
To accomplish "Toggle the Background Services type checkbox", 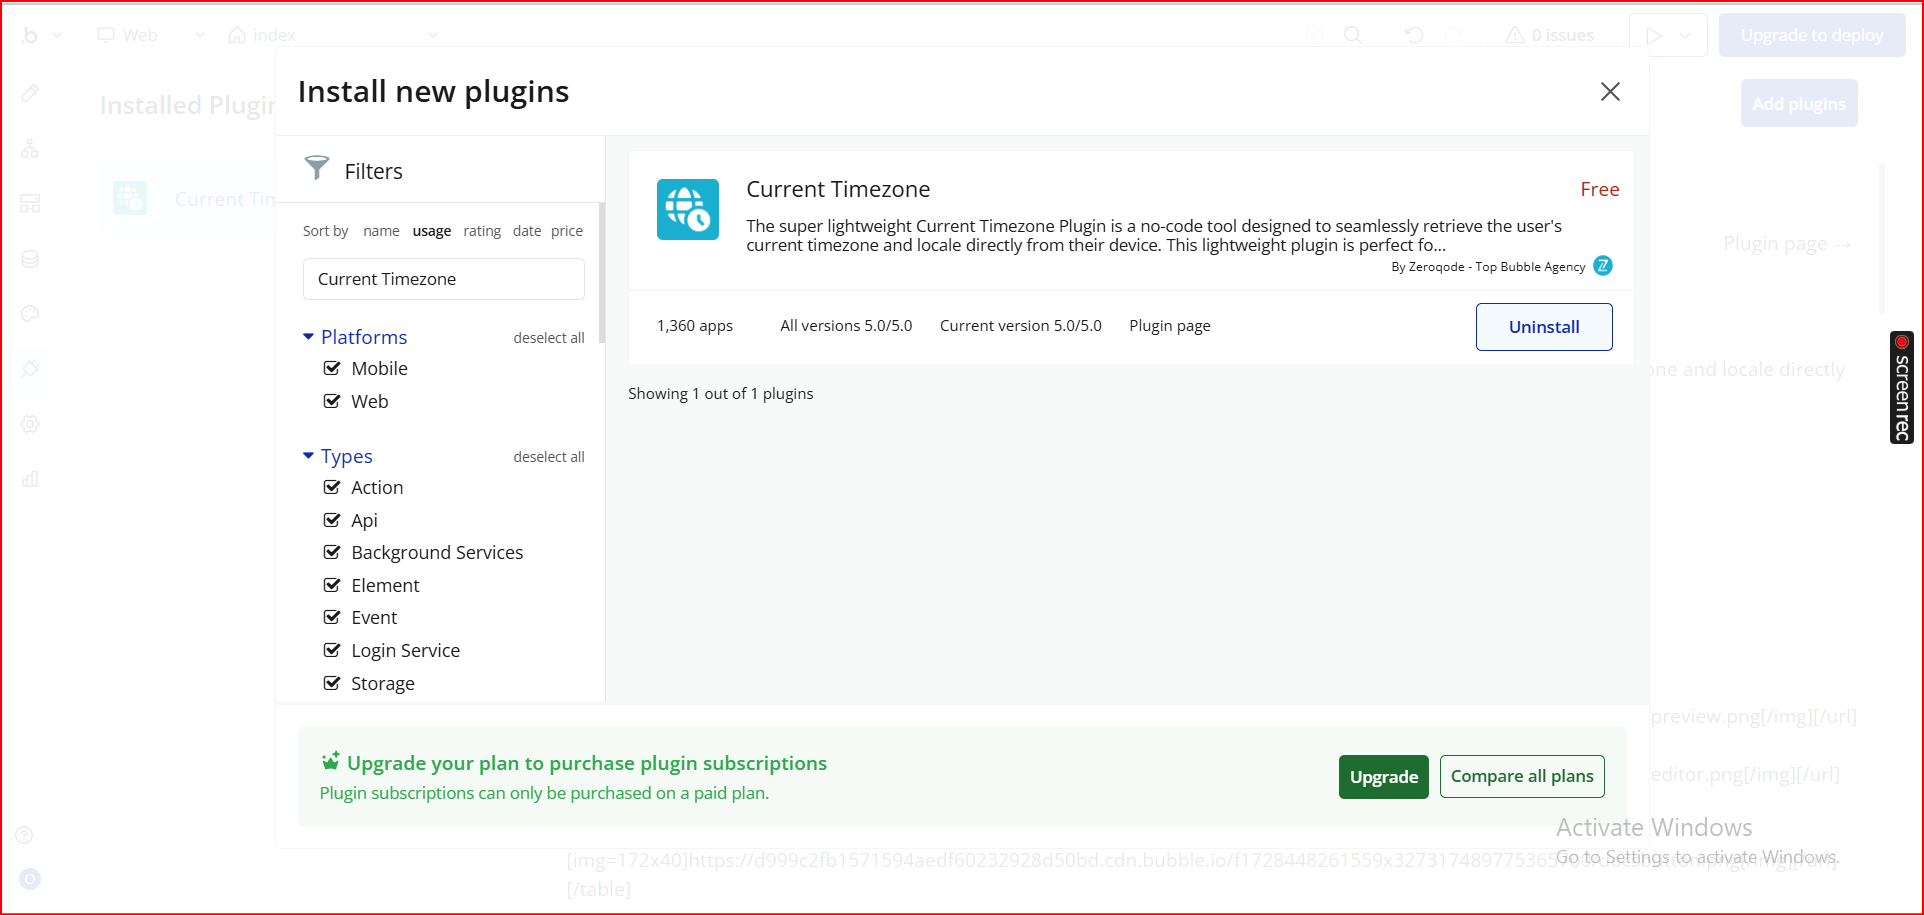I will click(332, 552).
